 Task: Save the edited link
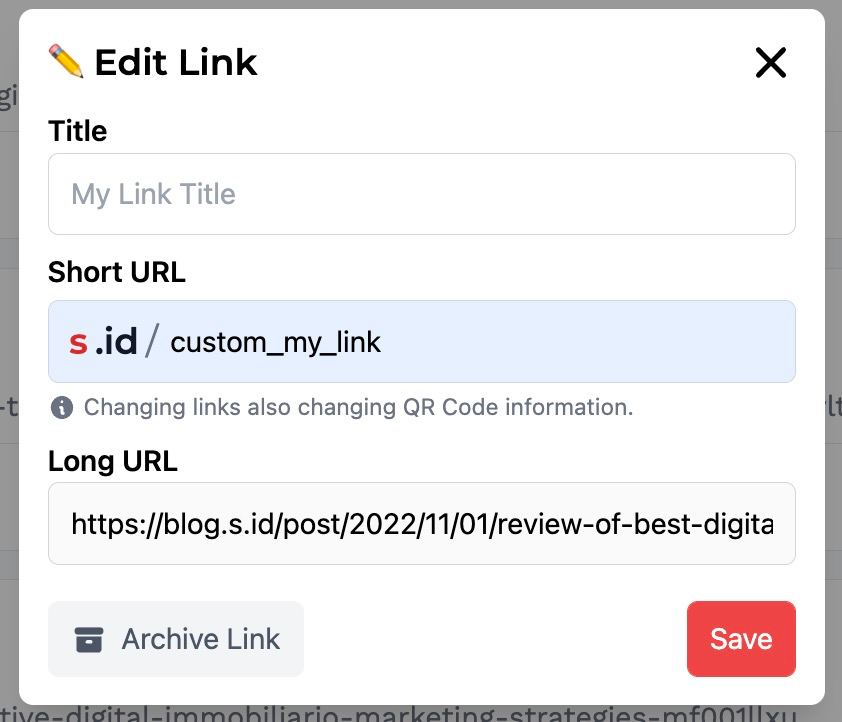(741, 638)
